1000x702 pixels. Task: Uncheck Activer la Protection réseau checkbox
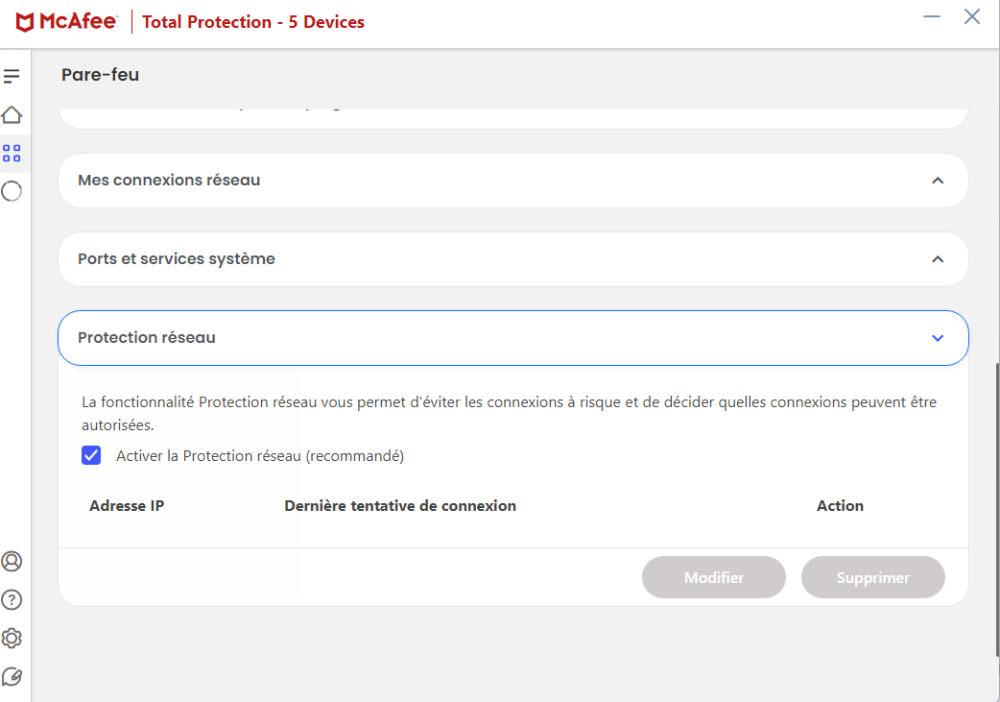click(x=92, y=456)
